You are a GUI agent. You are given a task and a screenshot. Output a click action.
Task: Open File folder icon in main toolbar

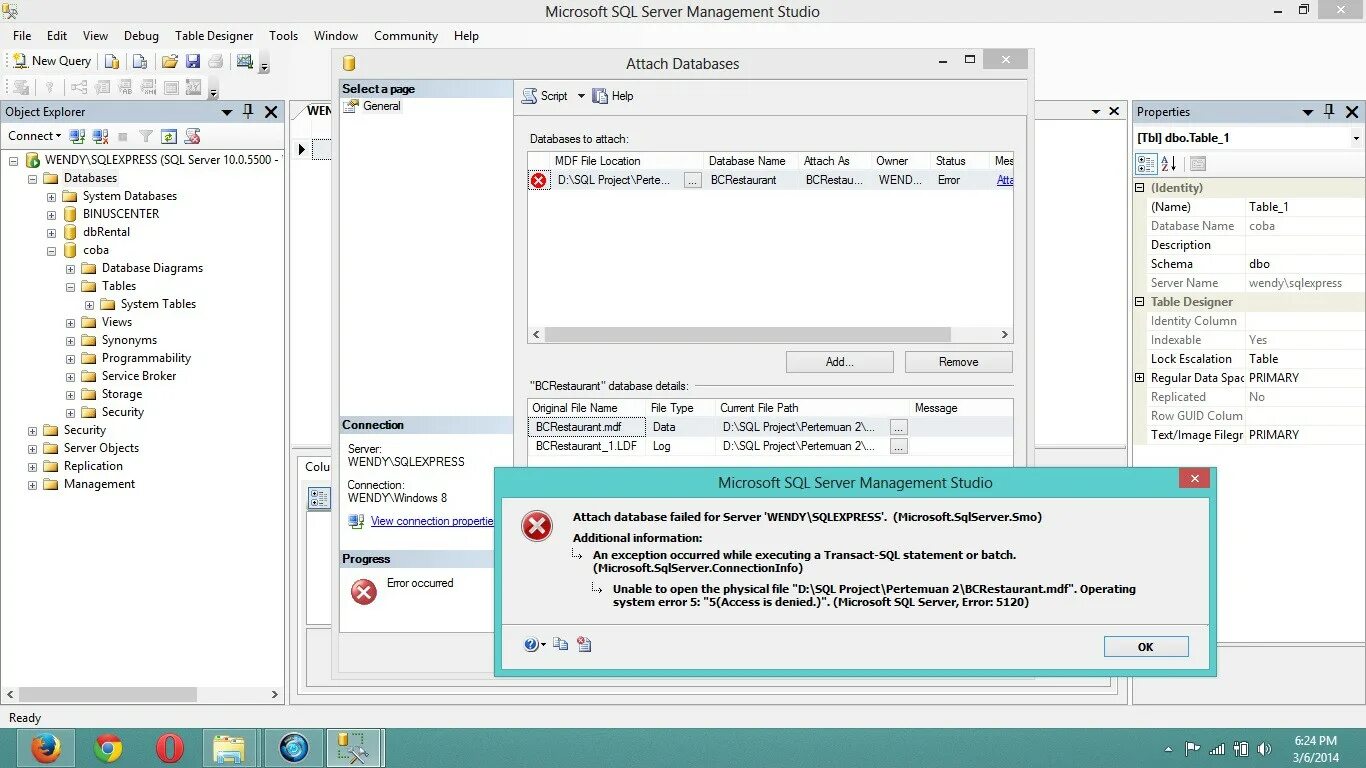pos(170,61)
